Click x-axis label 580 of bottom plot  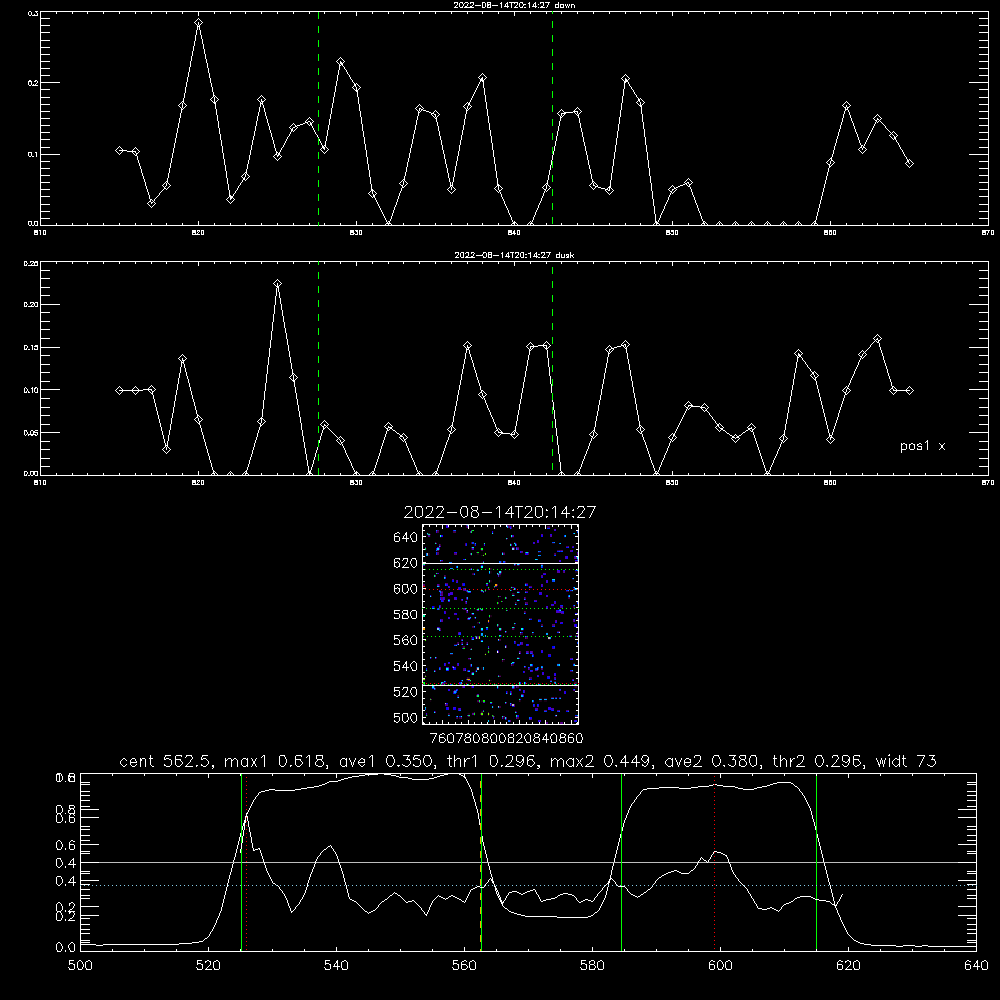coord(592,965)
